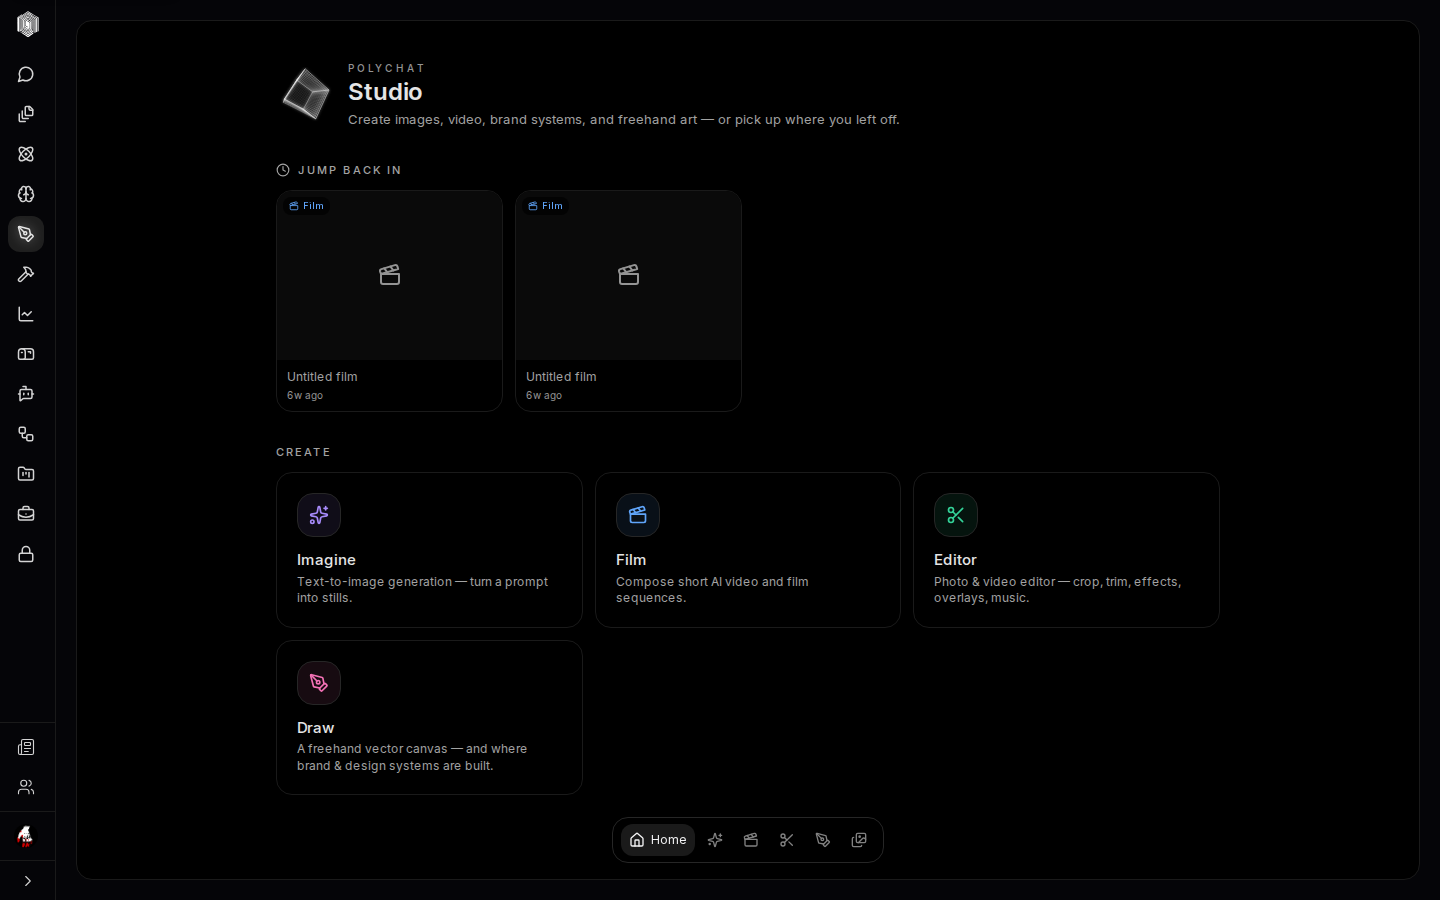Click the padlock icon in the sidebar
This screenshot has height=900, width=1440.
26,554
